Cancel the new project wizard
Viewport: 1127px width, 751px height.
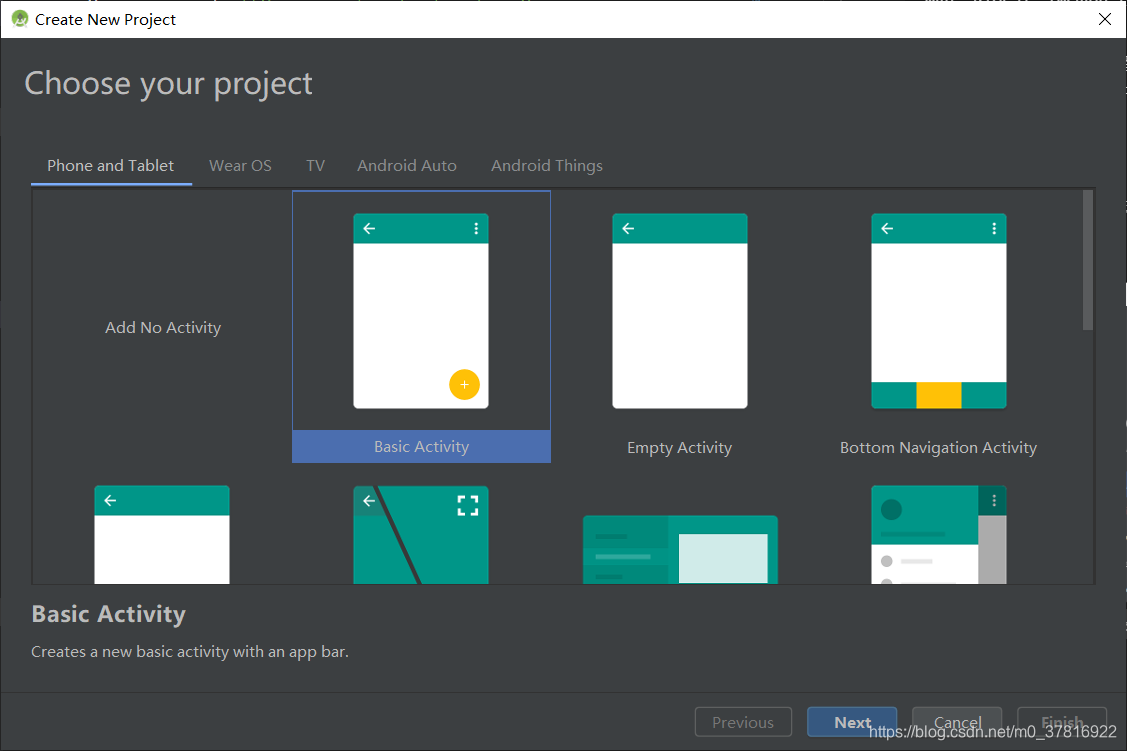(x=957, y=722)
